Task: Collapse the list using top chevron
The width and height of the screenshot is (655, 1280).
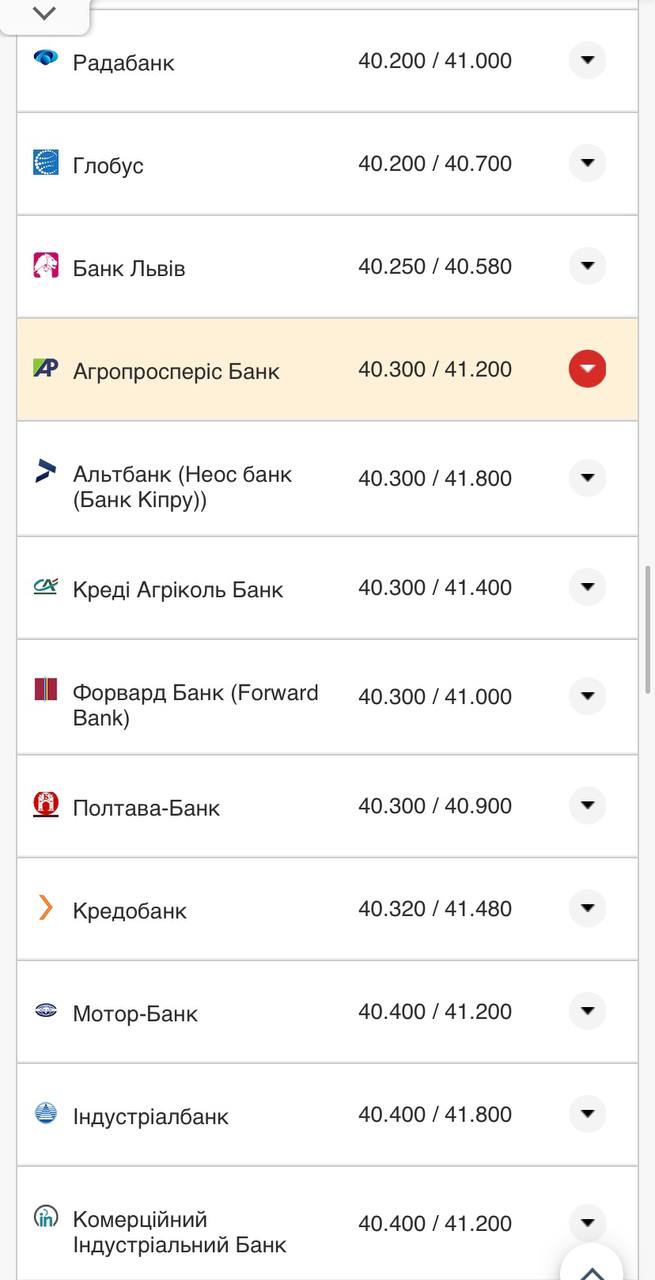Action: pos(42,14)
